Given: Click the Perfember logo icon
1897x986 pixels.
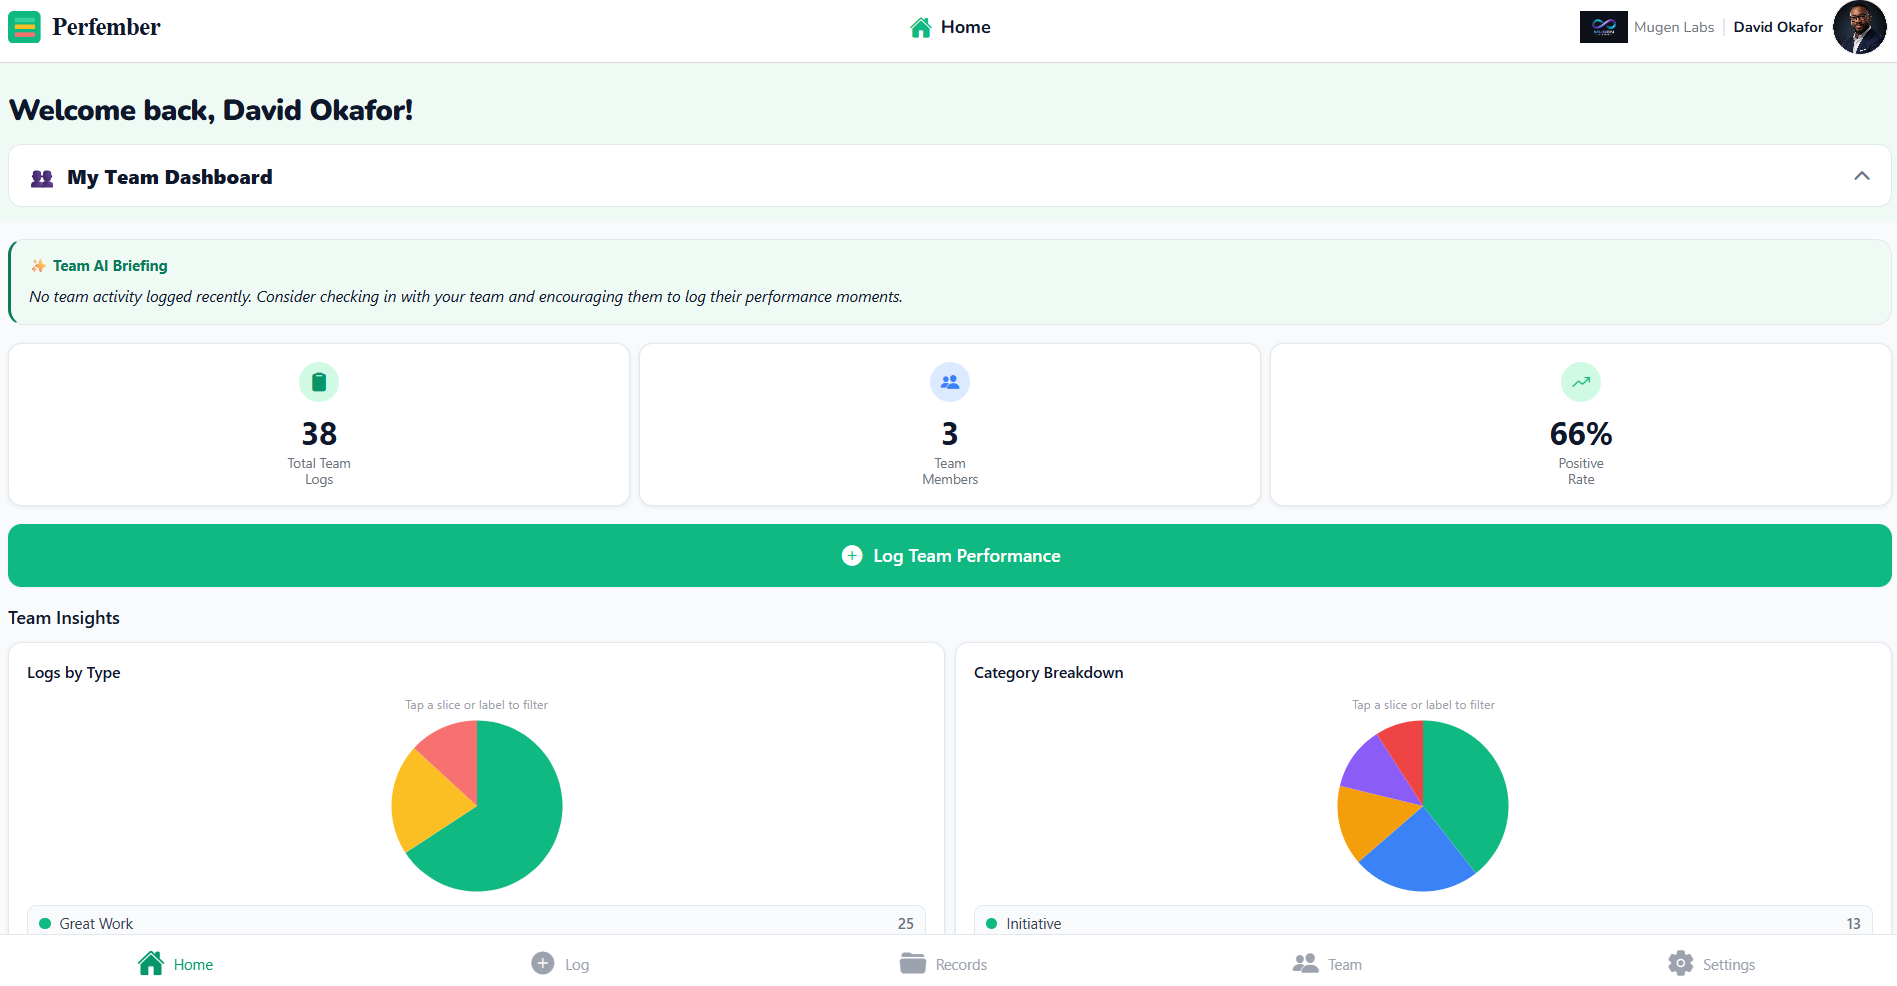Looking at the screenshot, I should click(24, 27).
